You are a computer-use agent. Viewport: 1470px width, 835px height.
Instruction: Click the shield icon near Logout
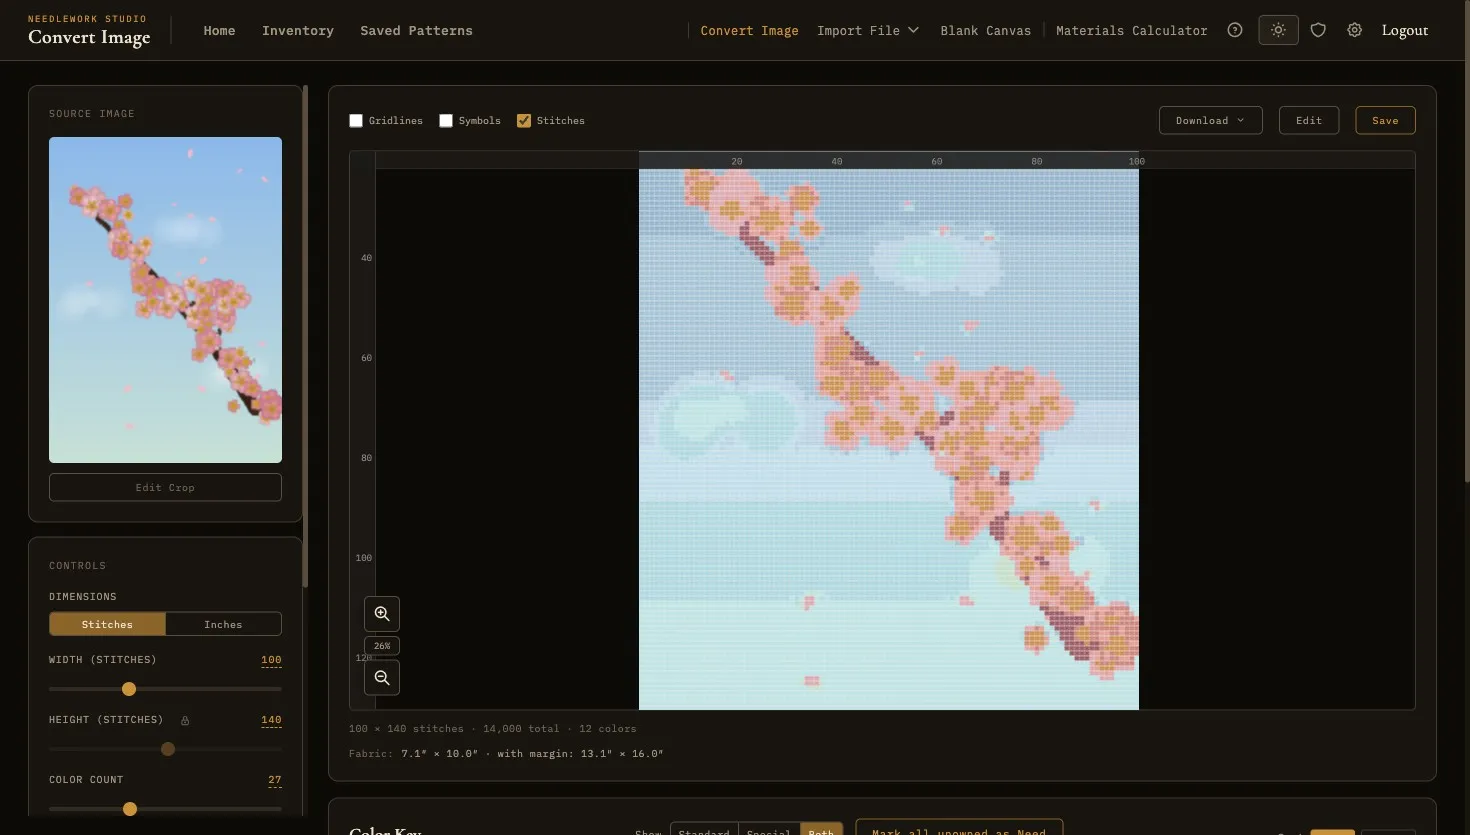1318,30
